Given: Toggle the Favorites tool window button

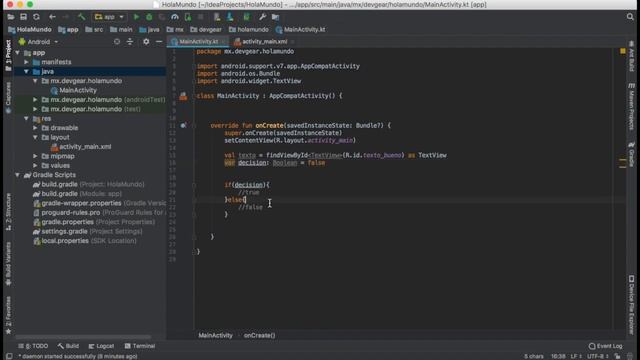Looking at the screenshot, I should (x=8, y=315).
